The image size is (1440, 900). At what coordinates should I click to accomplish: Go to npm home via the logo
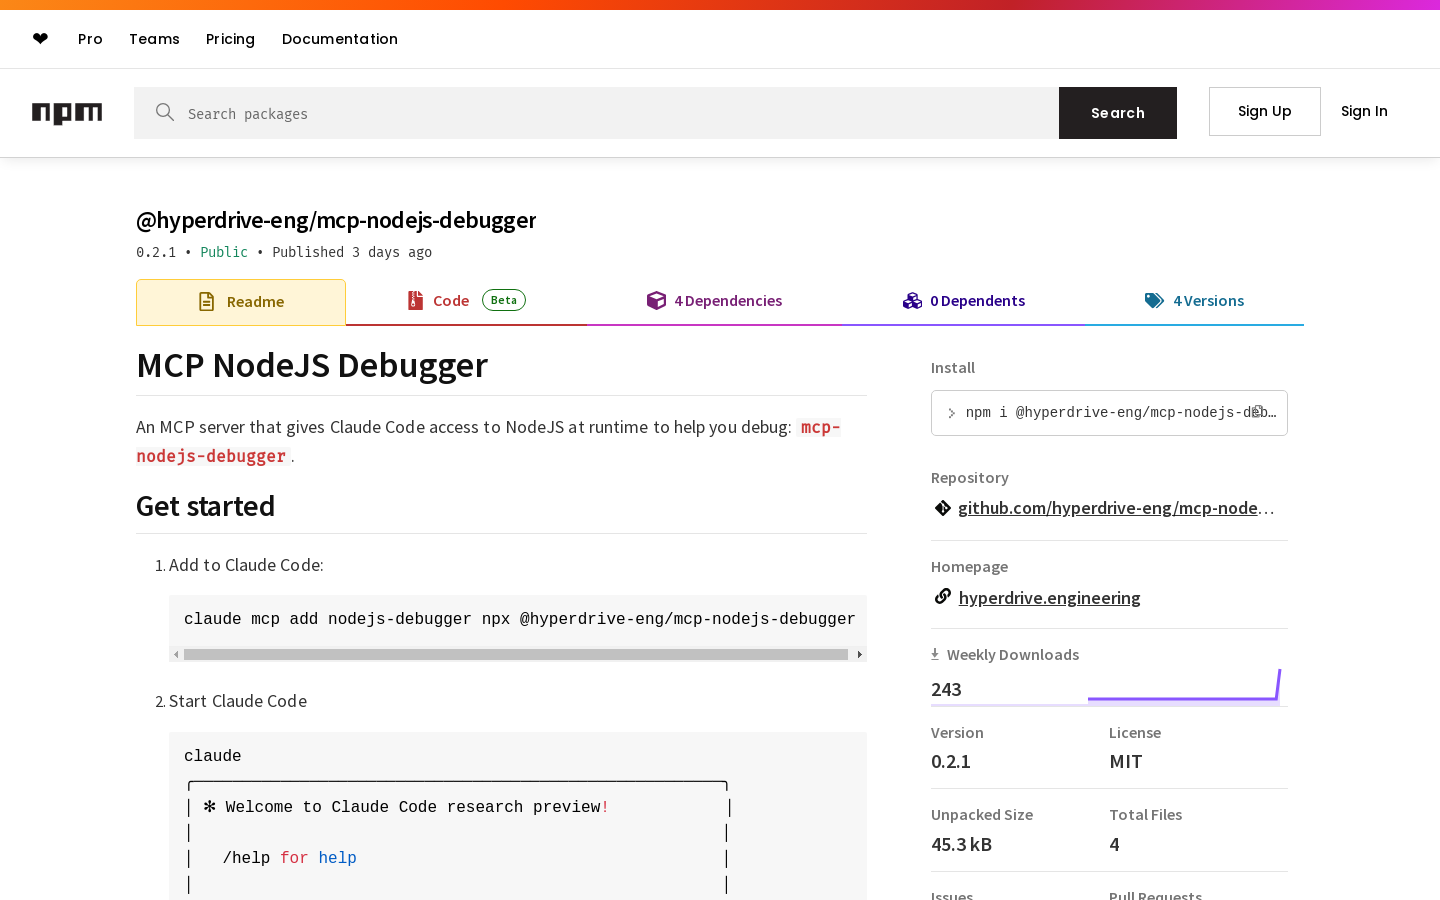click(x=67, y=113)
